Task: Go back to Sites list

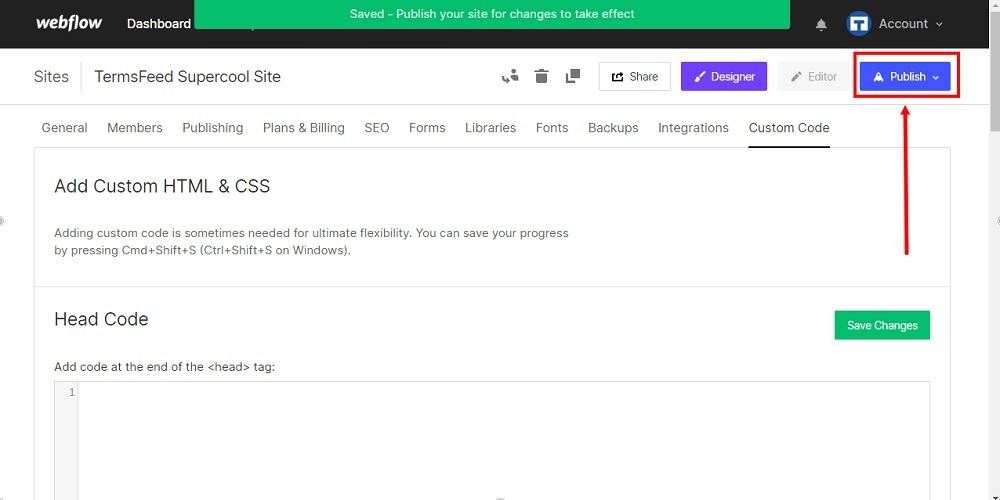Action: point(51,77)
